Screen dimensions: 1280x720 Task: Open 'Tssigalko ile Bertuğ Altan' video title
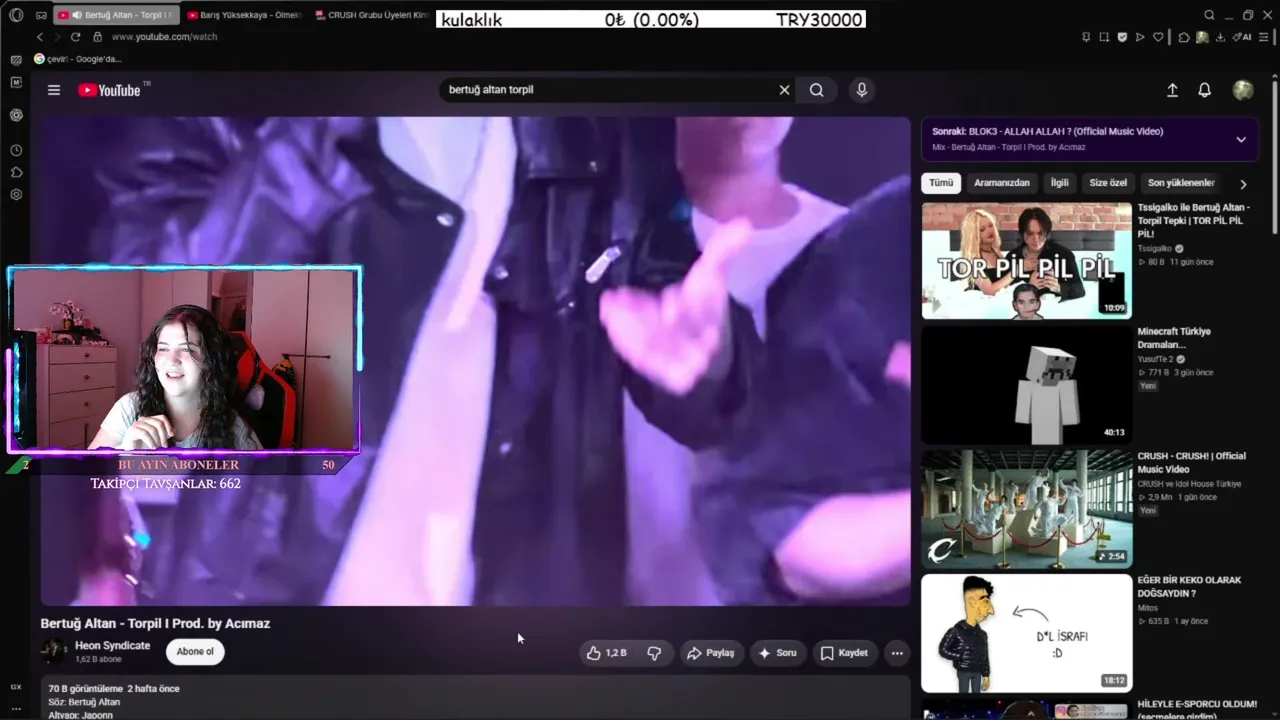coord(1194,220)
